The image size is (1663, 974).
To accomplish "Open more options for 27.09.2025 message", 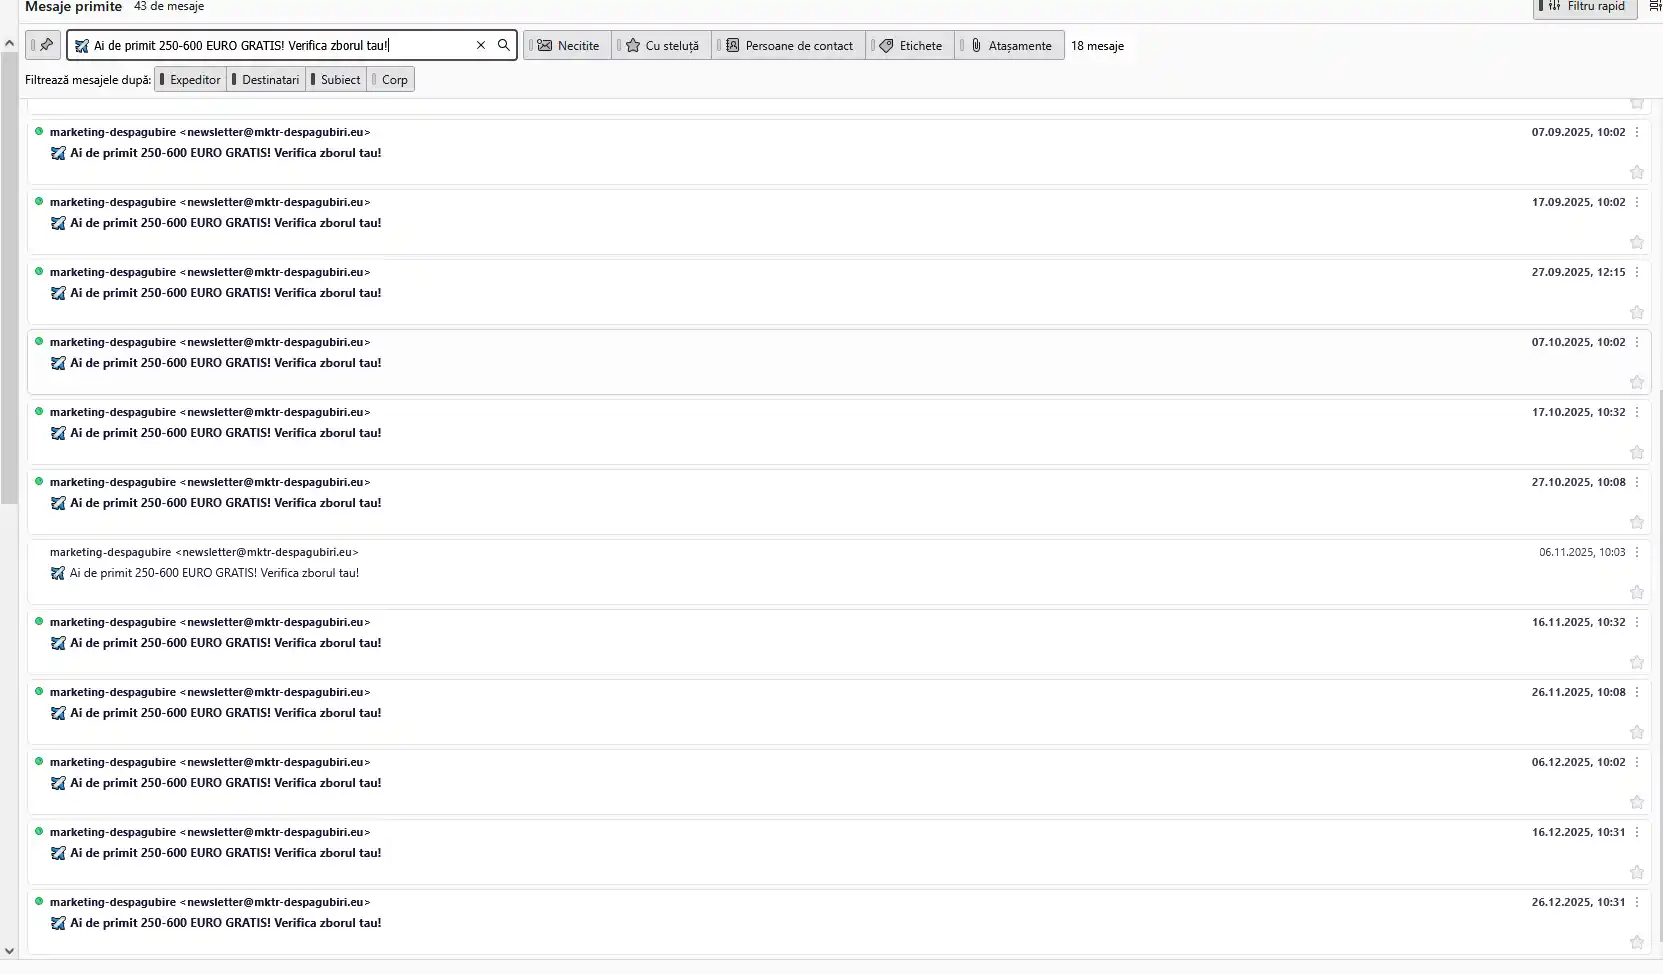I will [1637, 272].
